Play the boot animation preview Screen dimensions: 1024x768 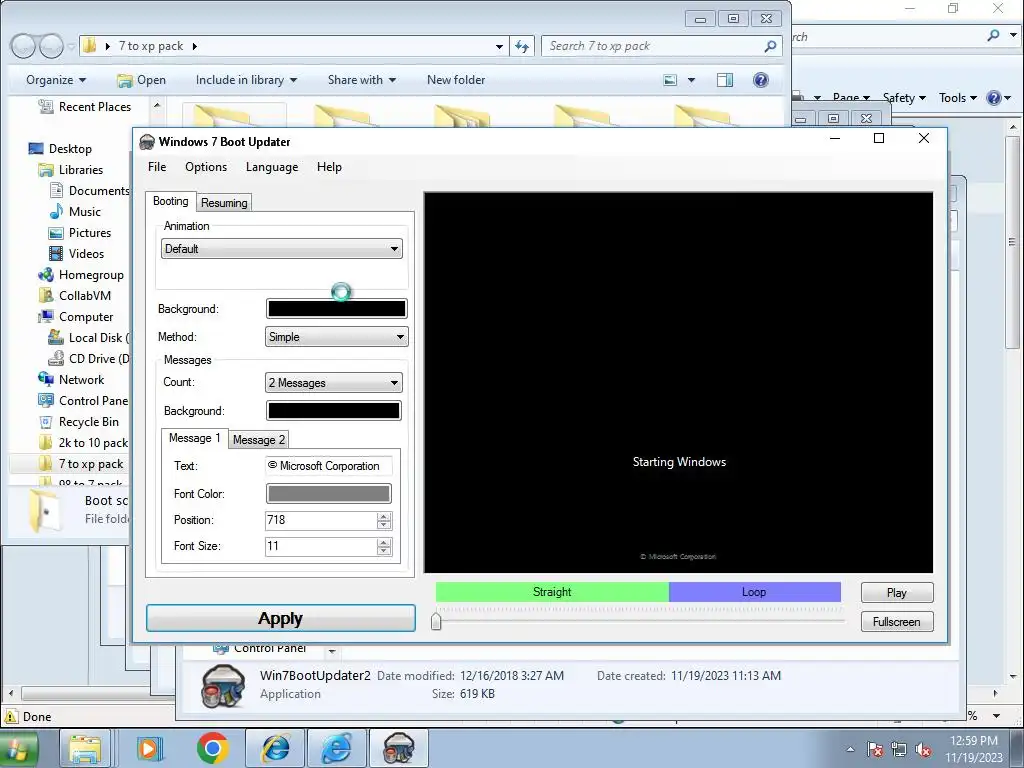point(897,592)
